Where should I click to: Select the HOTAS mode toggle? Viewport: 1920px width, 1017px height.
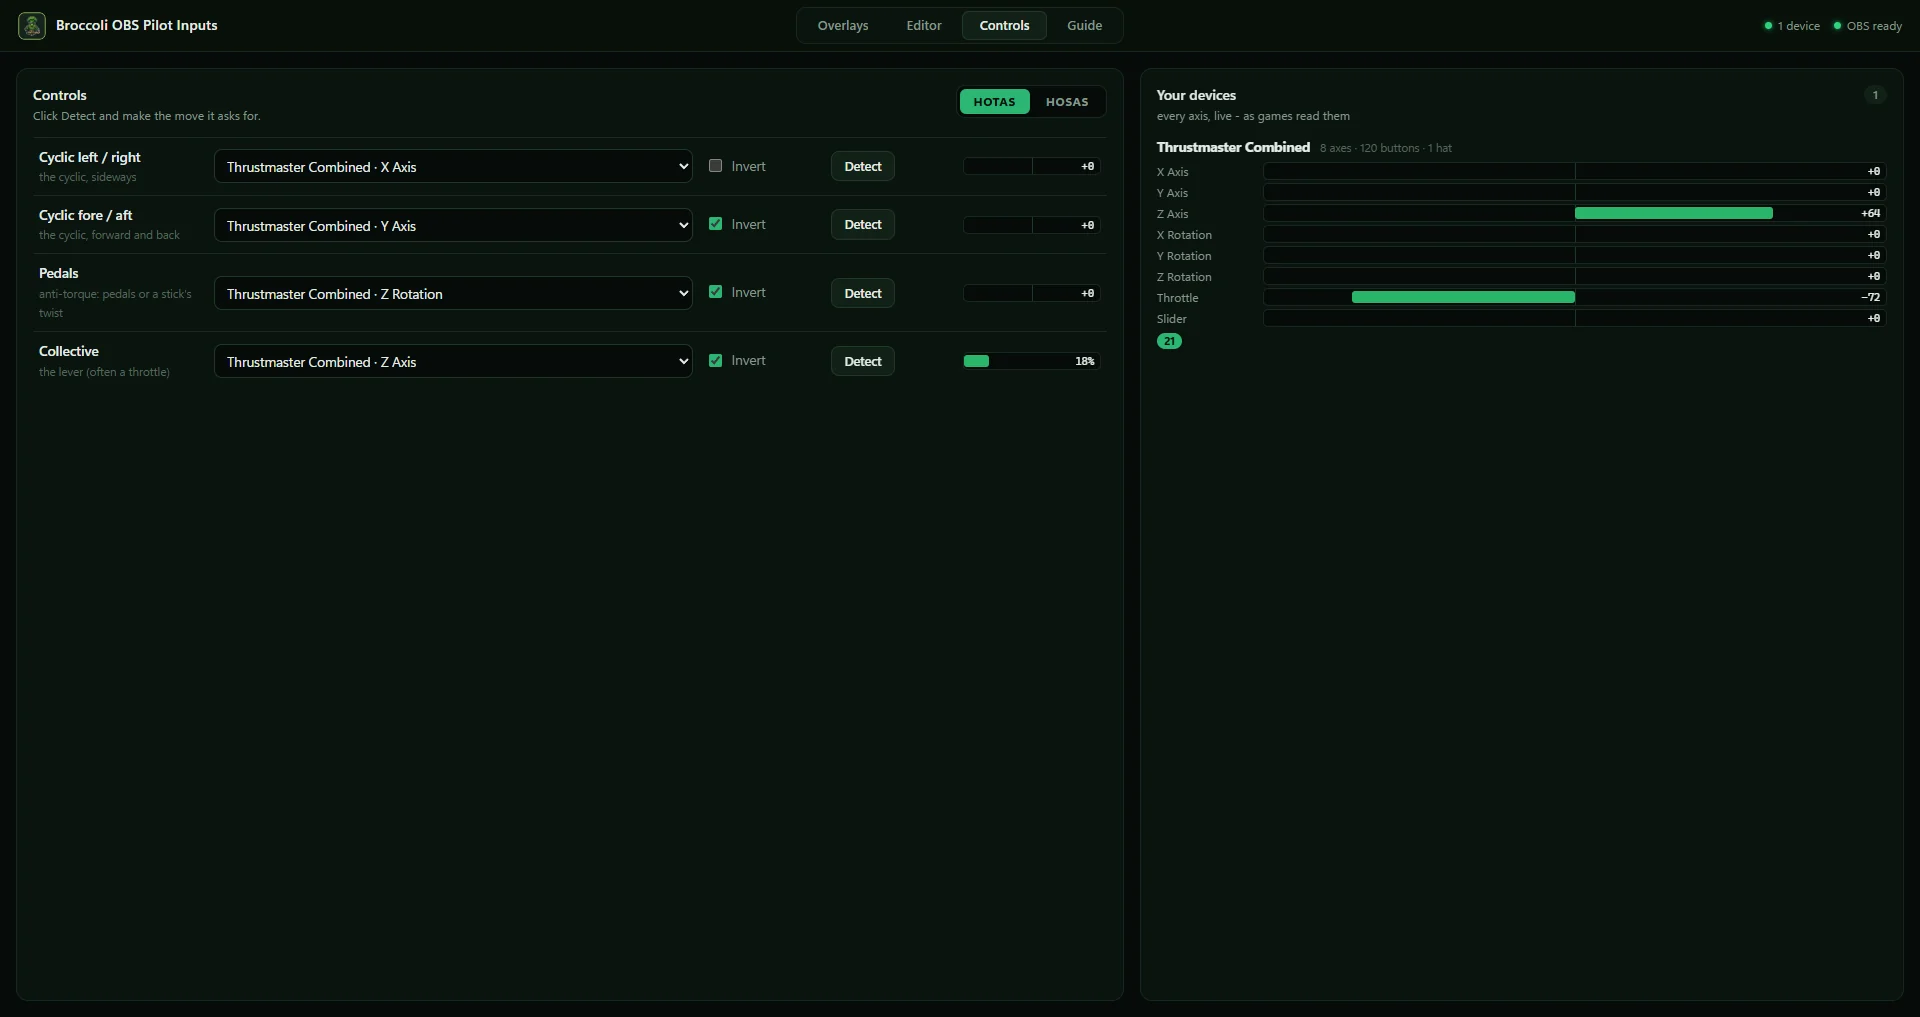point(994,102)
